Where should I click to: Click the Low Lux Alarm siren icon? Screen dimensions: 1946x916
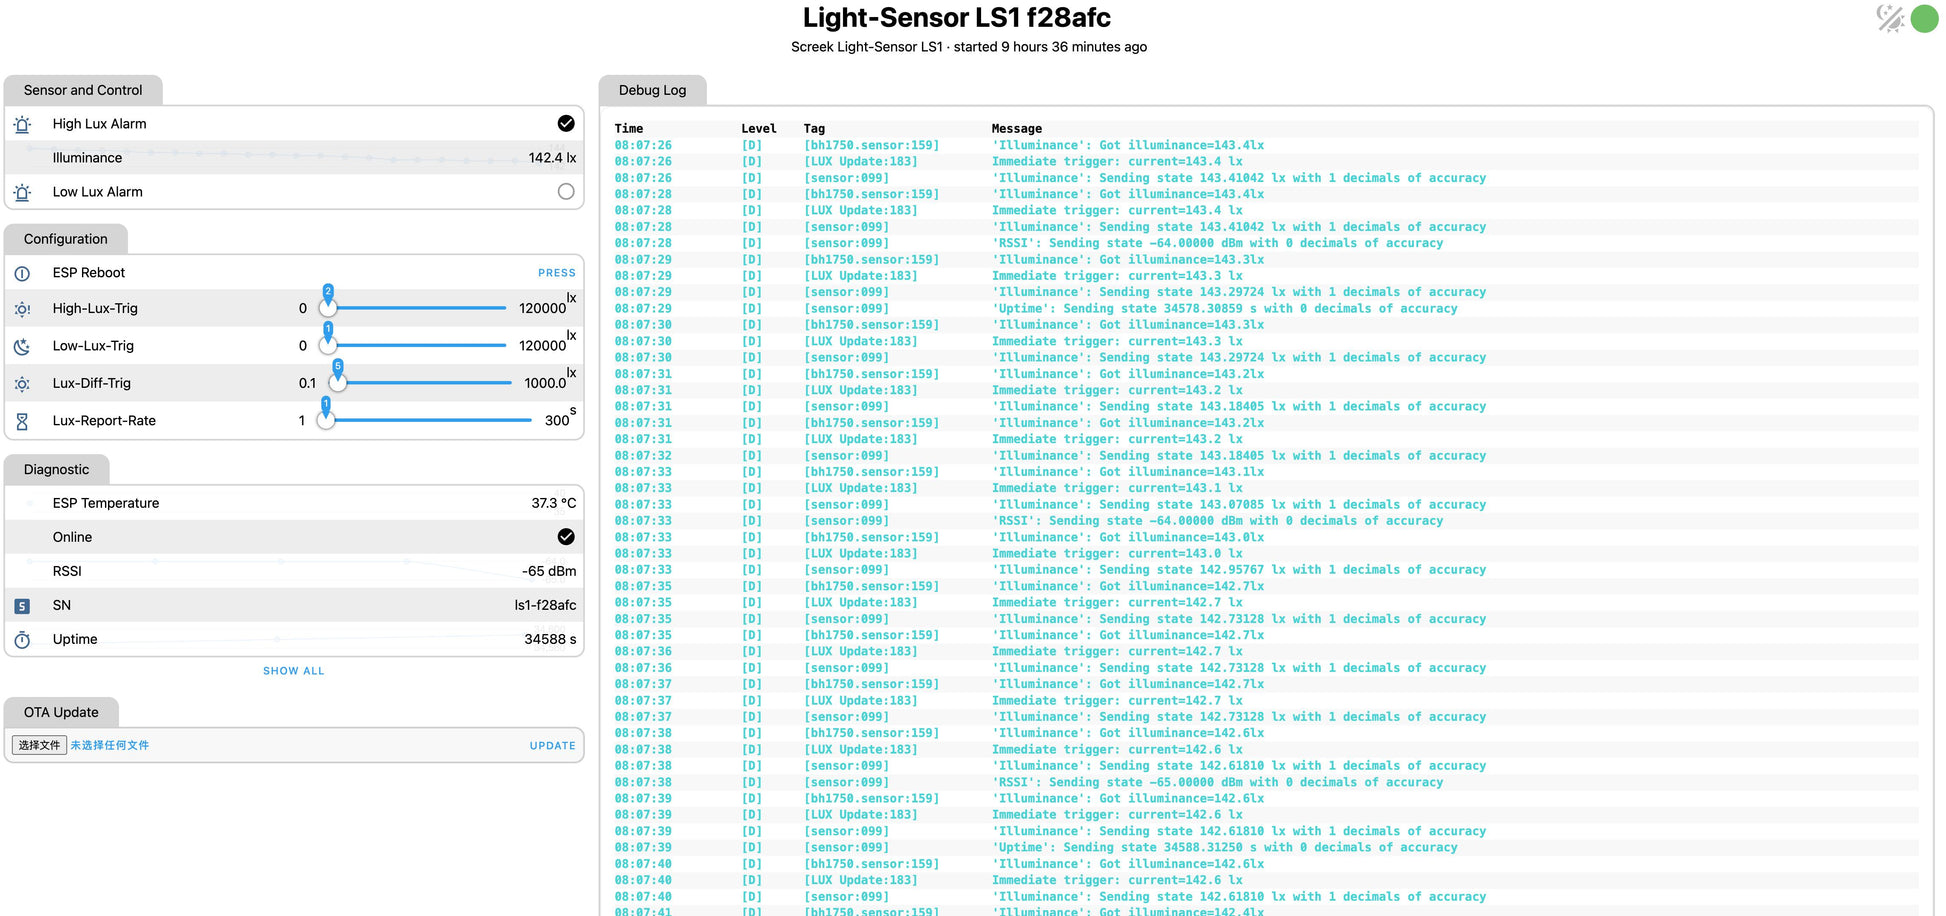(x=22, y=193)
